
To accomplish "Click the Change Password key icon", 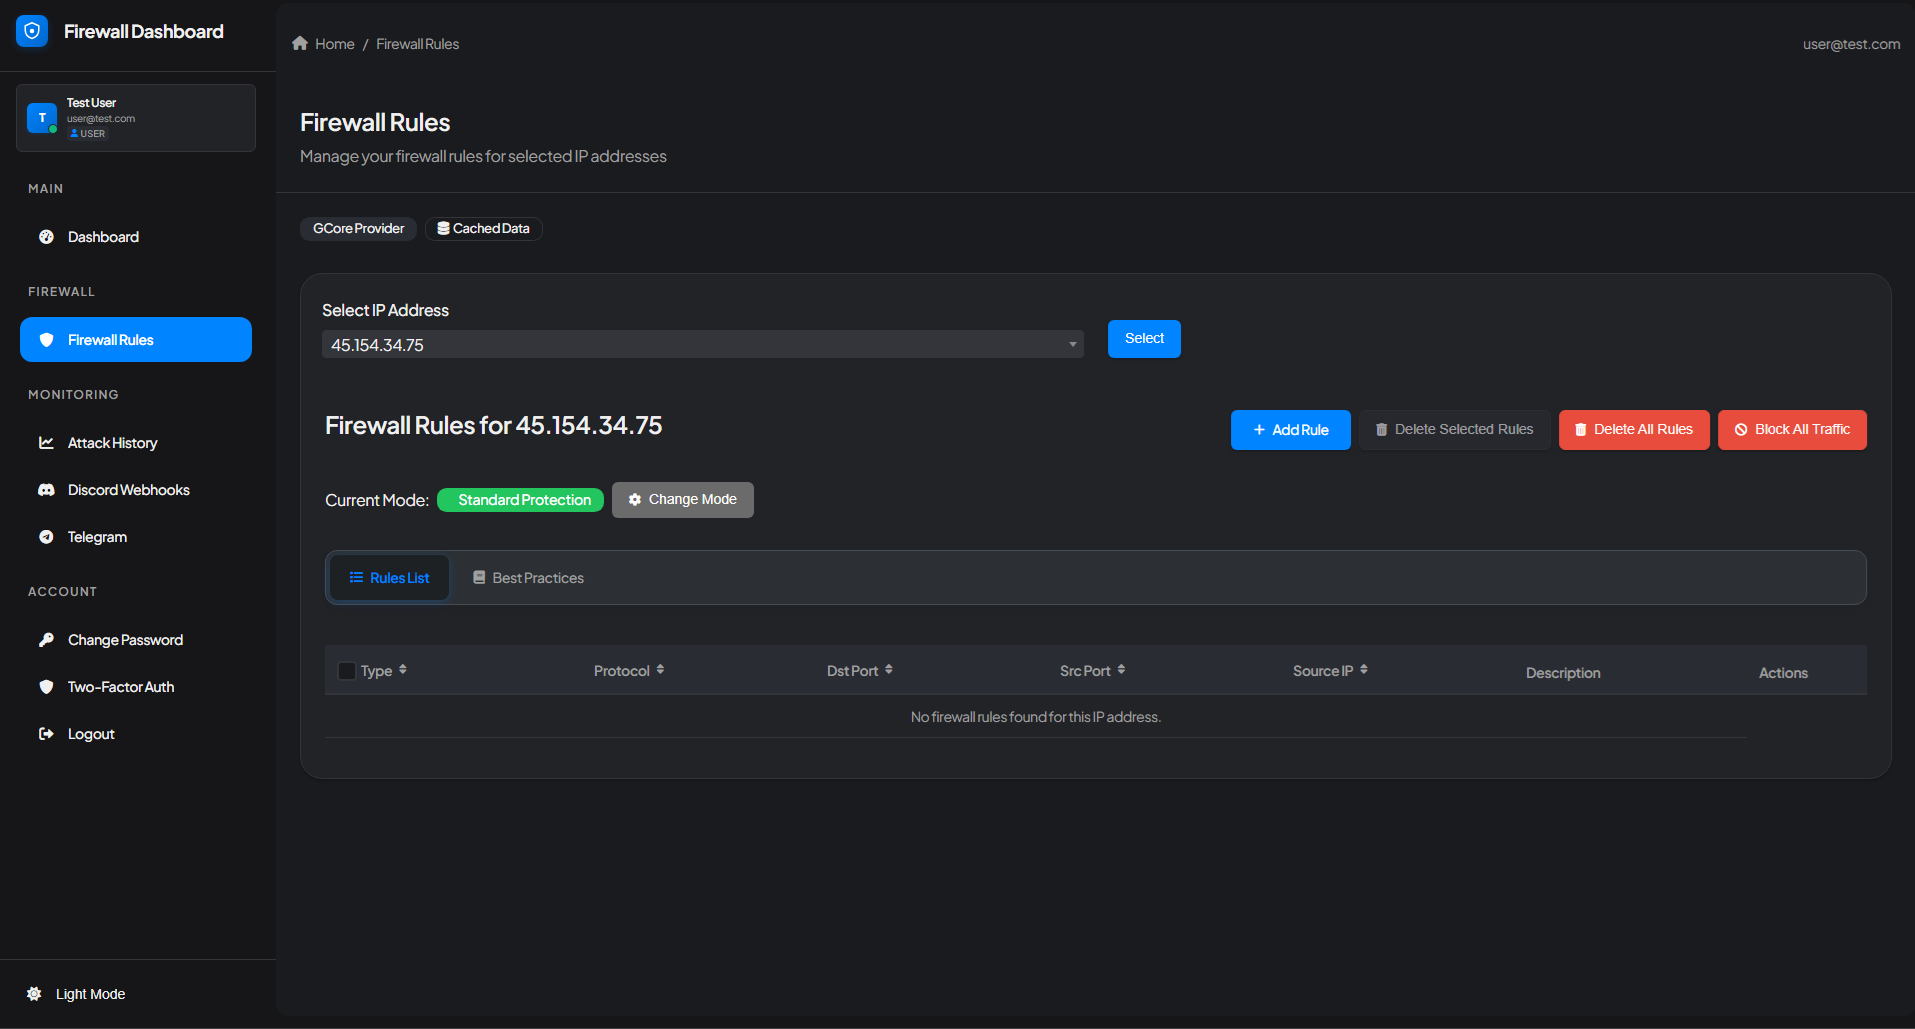I will pyautogui.click(x=46, y=640).
